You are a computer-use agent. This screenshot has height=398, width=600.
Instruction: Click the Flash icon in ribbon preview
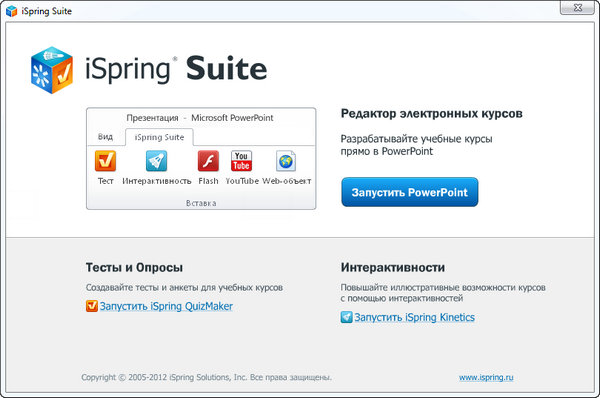[208, 161]
